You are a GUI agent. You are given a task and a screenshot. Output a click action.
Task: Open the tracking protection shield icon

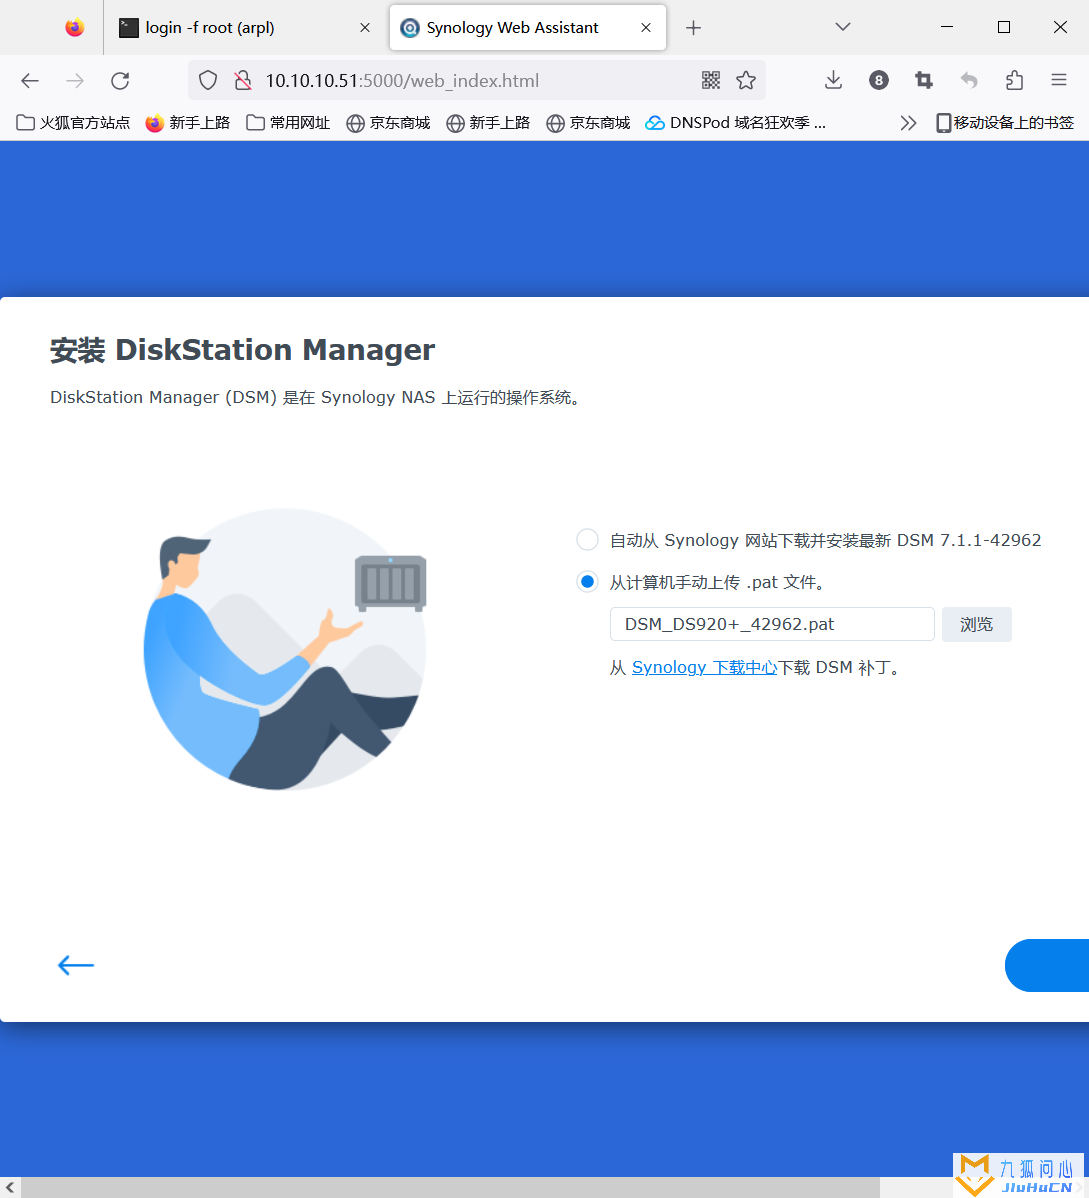(x=208, y=80)
